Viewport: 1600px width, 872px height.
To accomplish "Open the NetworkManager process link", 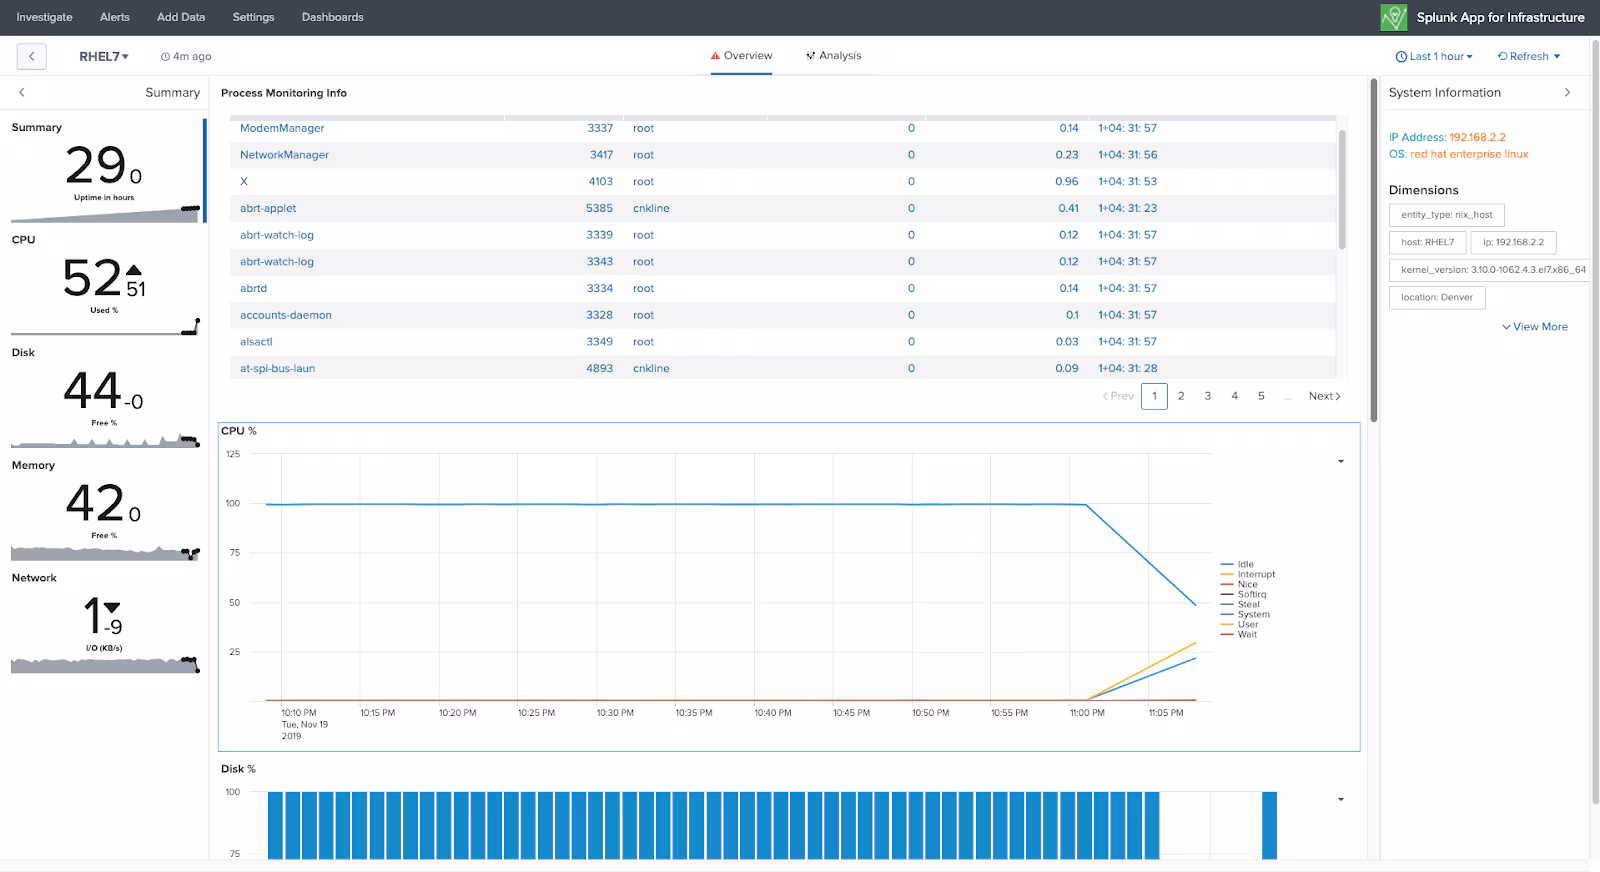I will [x=284, y=155].
